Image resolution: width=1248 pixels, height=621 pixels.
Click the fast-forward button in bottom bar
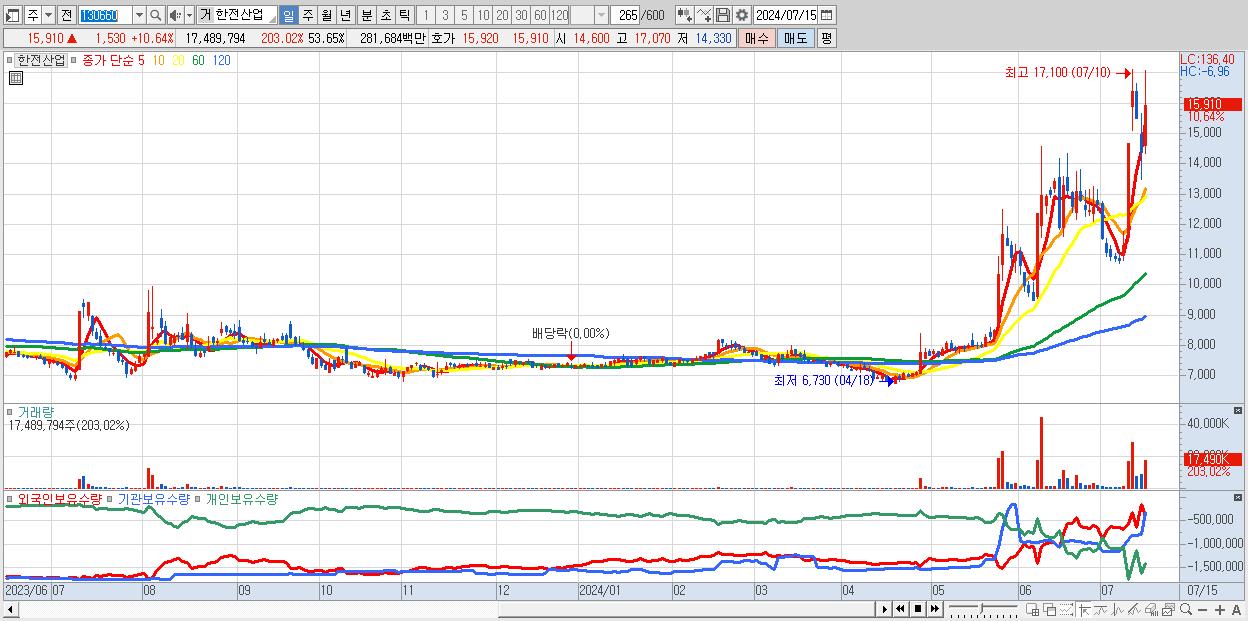pyautogui.click(x=934, y=609)
